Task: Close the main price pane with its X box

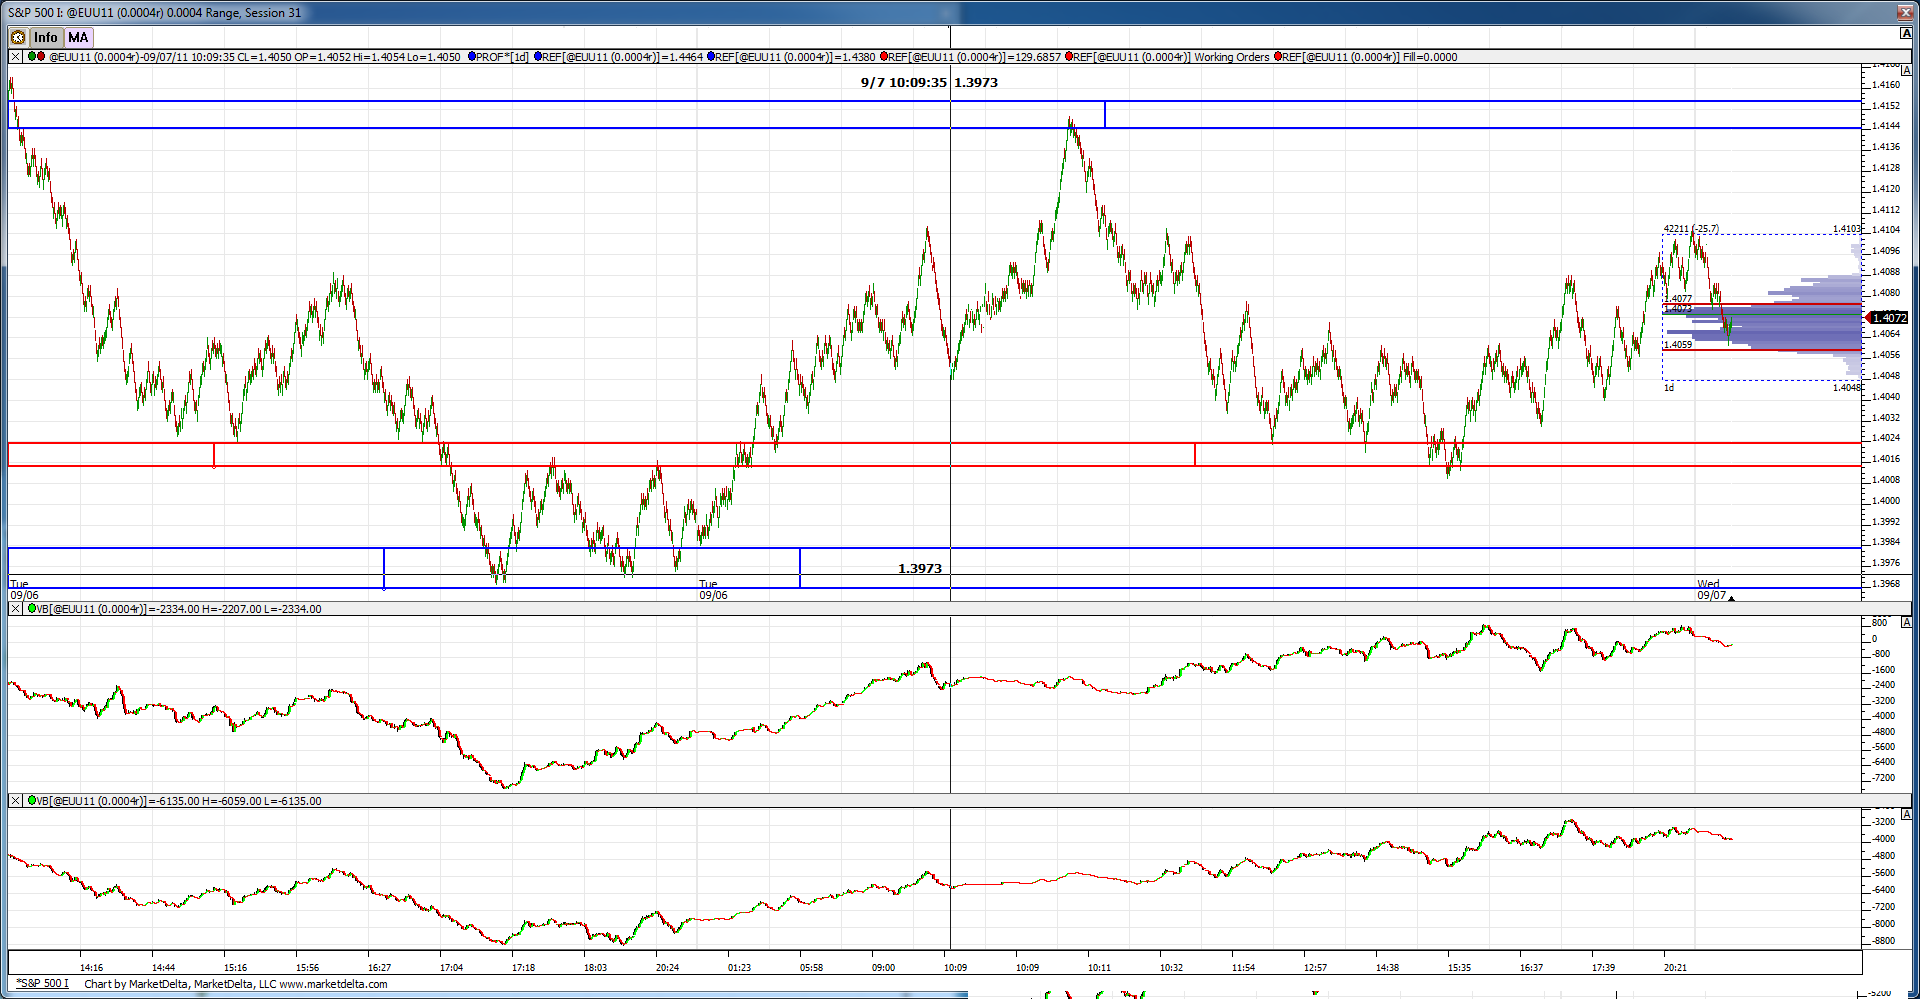Action: pyautogui.click(x=15, y=57)
